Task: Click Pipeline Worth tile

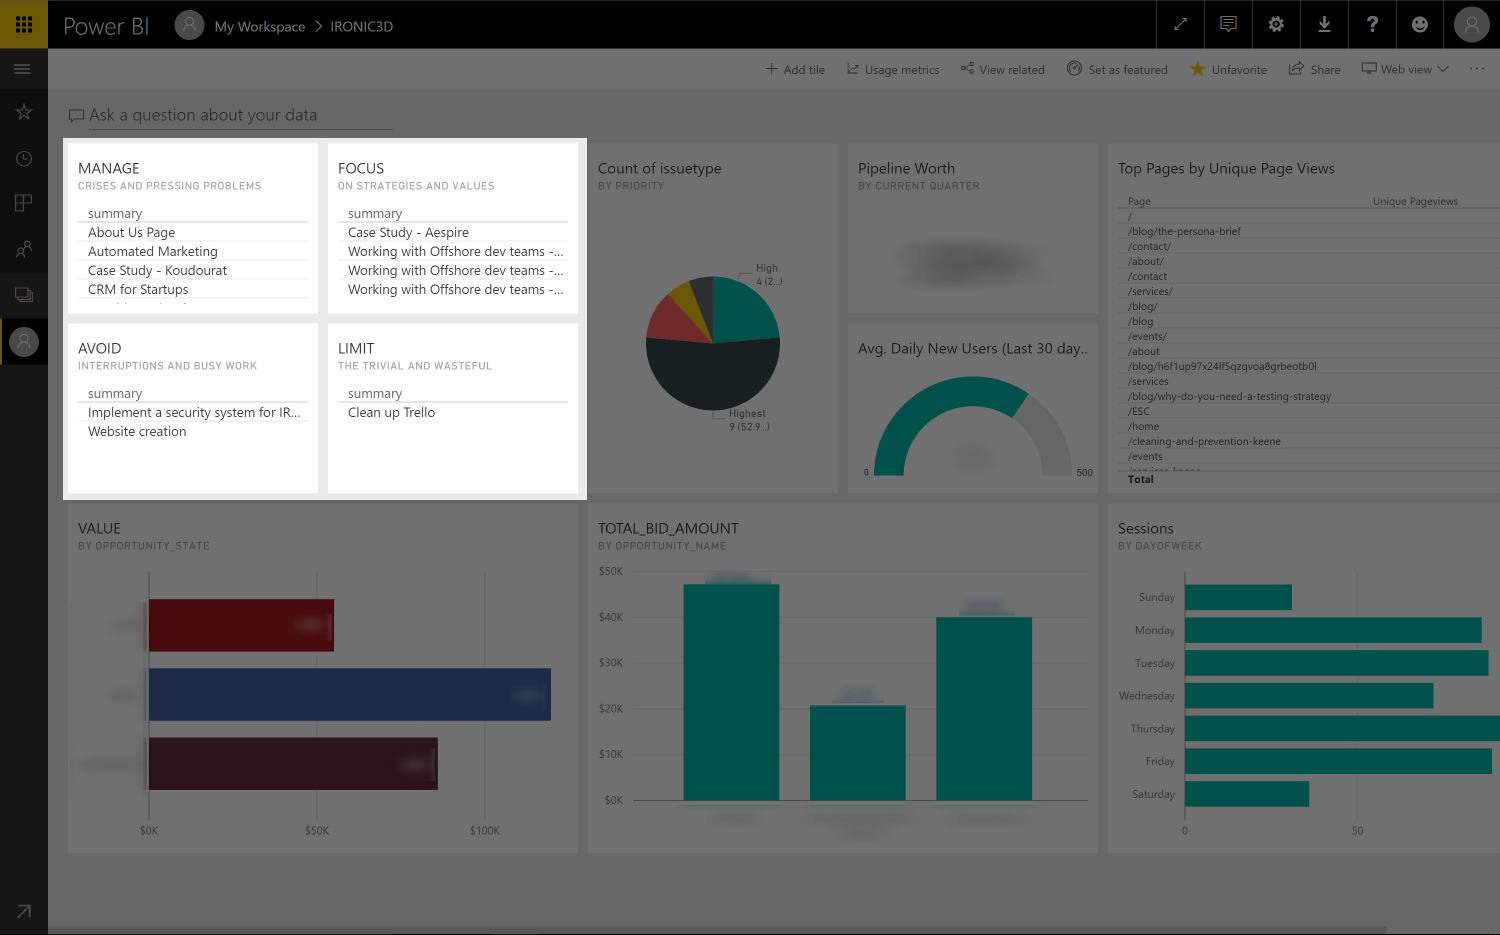Action: 972,228
